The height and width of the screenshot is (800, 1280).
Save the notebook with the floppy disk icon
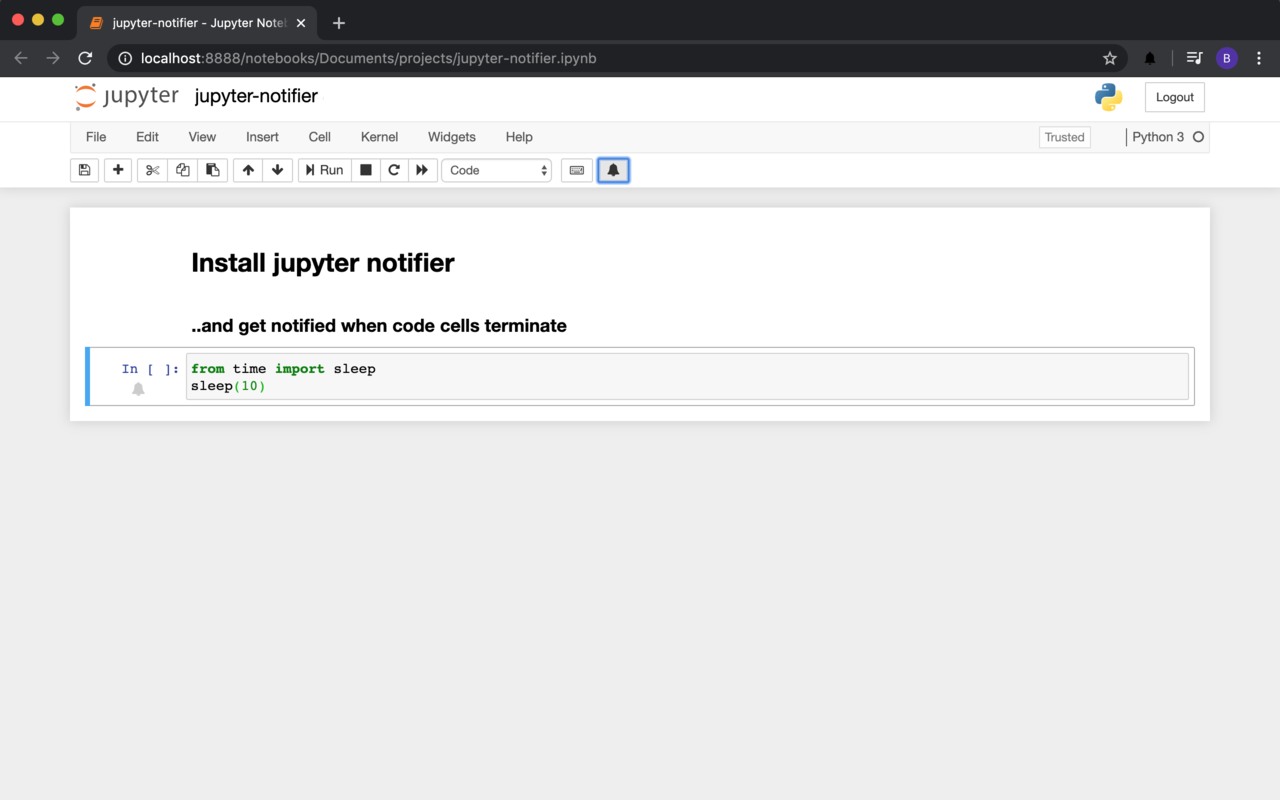(85, 170)
